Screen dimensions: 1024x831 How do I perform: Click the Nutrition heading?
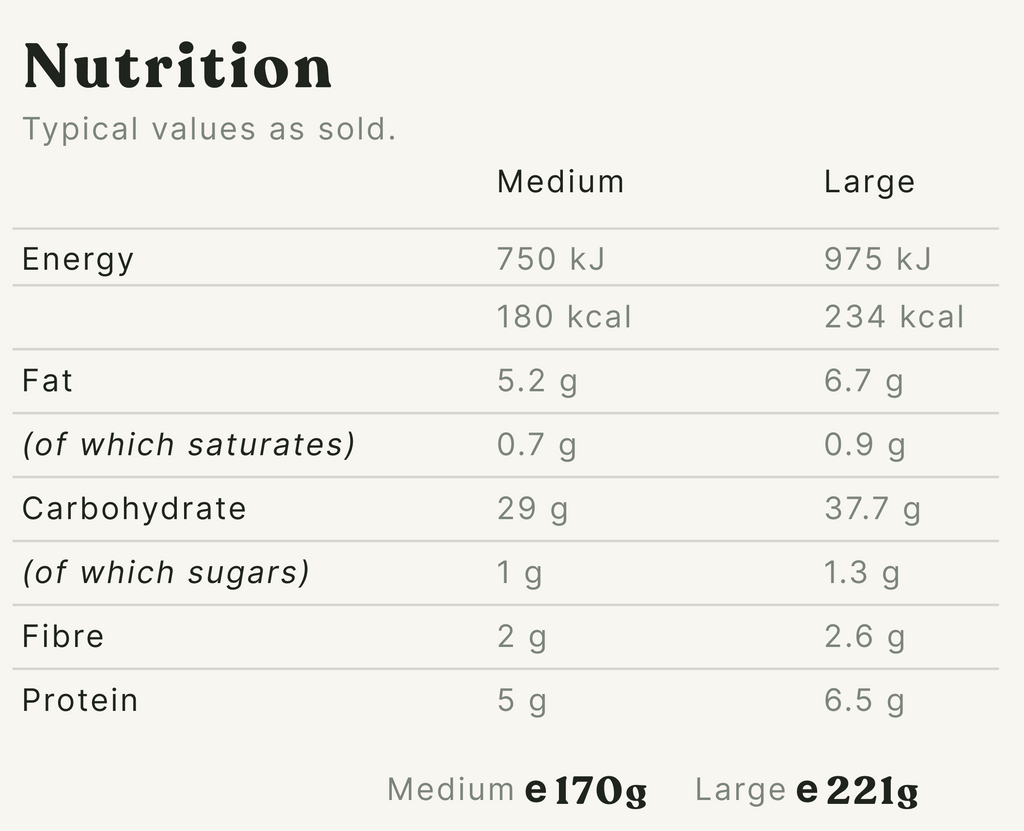click(177, 68)
